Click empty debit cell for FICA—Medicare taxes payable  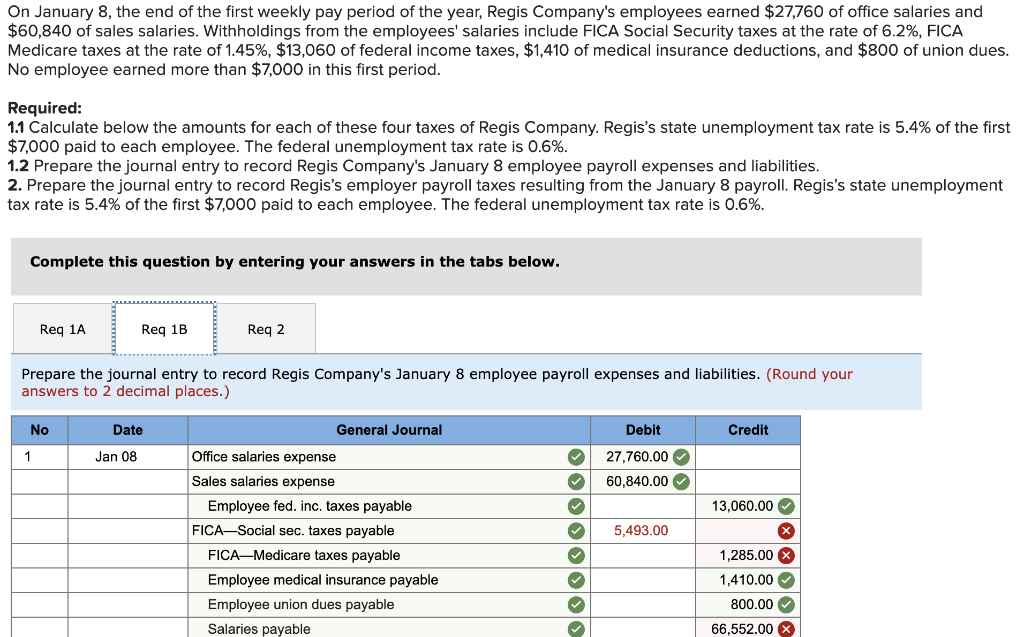(x=643, y=555)
